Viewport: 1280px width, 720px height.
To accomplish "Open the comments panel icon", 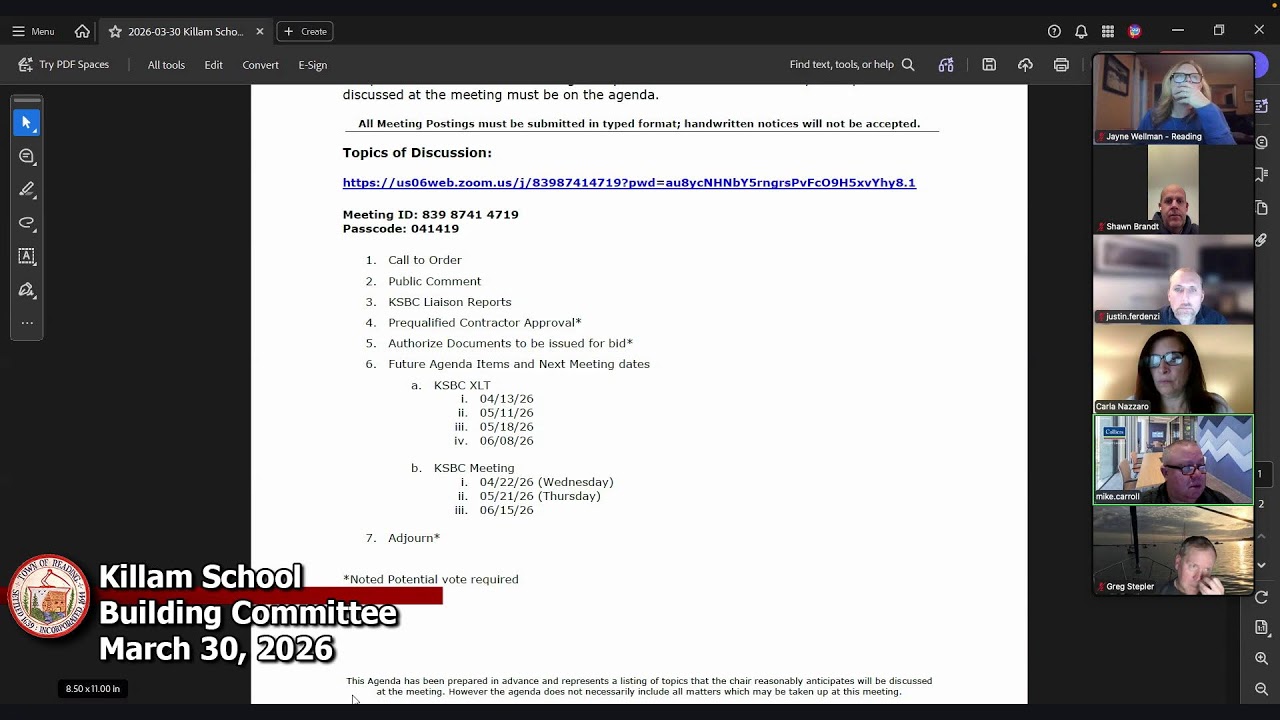I will (1261, 142).
